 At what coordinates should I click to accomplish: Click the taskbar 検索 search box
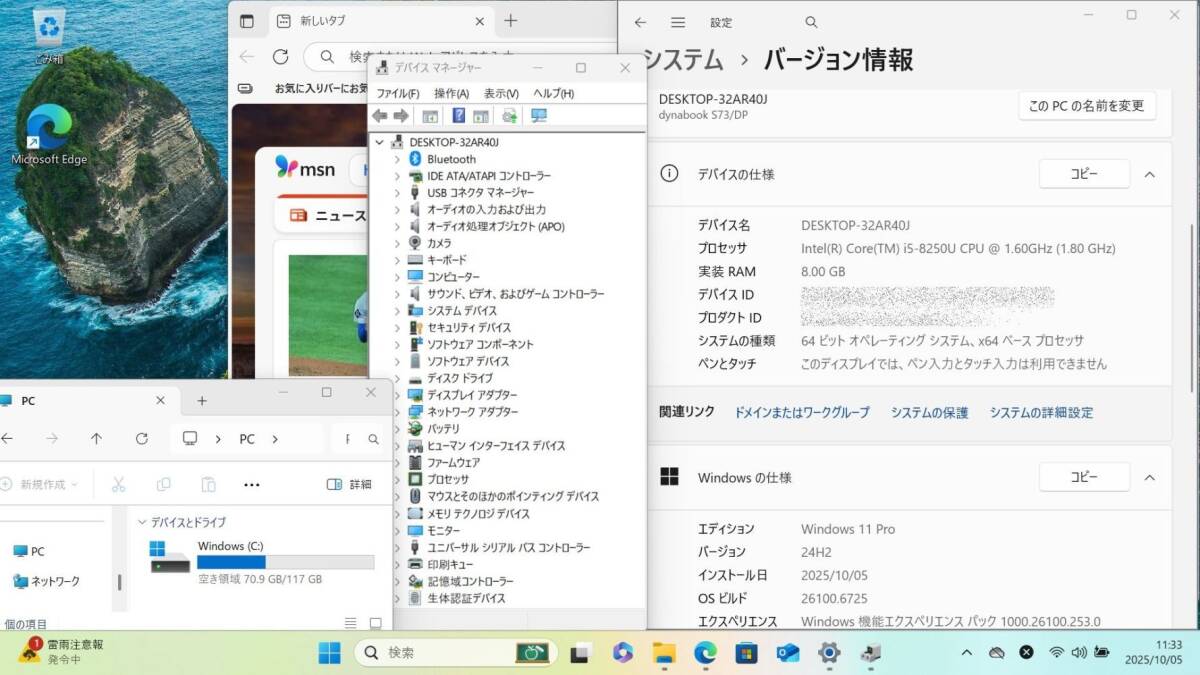coord(435,653)
